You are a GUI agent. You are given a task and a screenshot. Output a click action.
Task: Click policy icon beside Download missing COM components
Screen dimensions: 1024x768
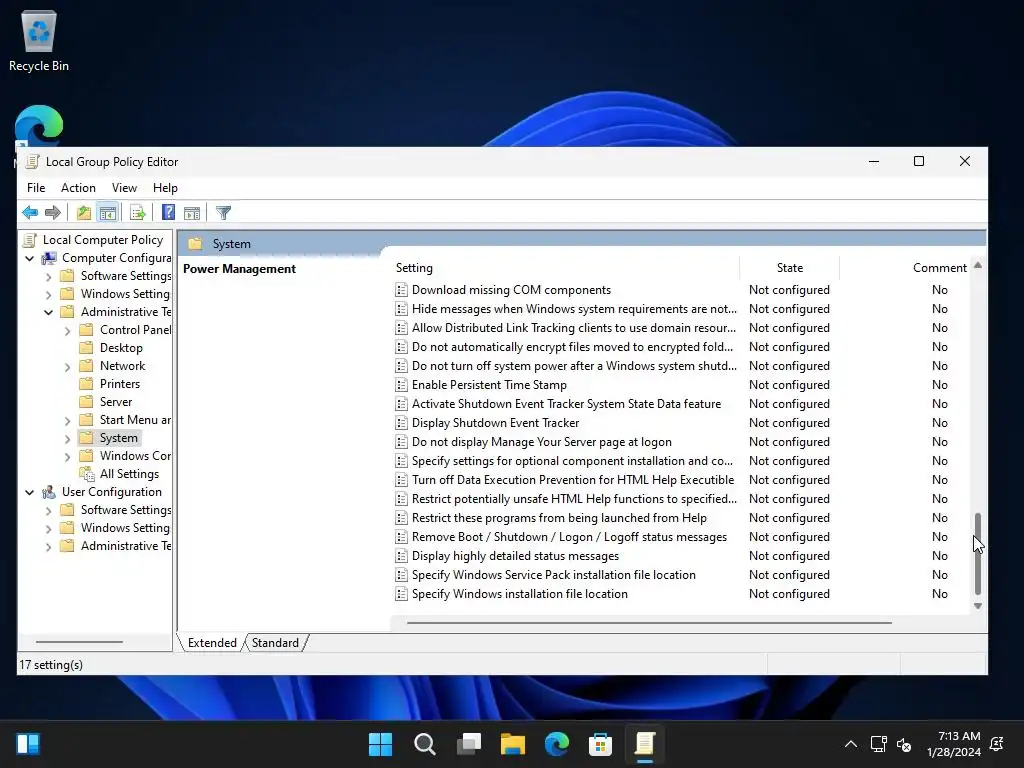click(x=402, y=290)
